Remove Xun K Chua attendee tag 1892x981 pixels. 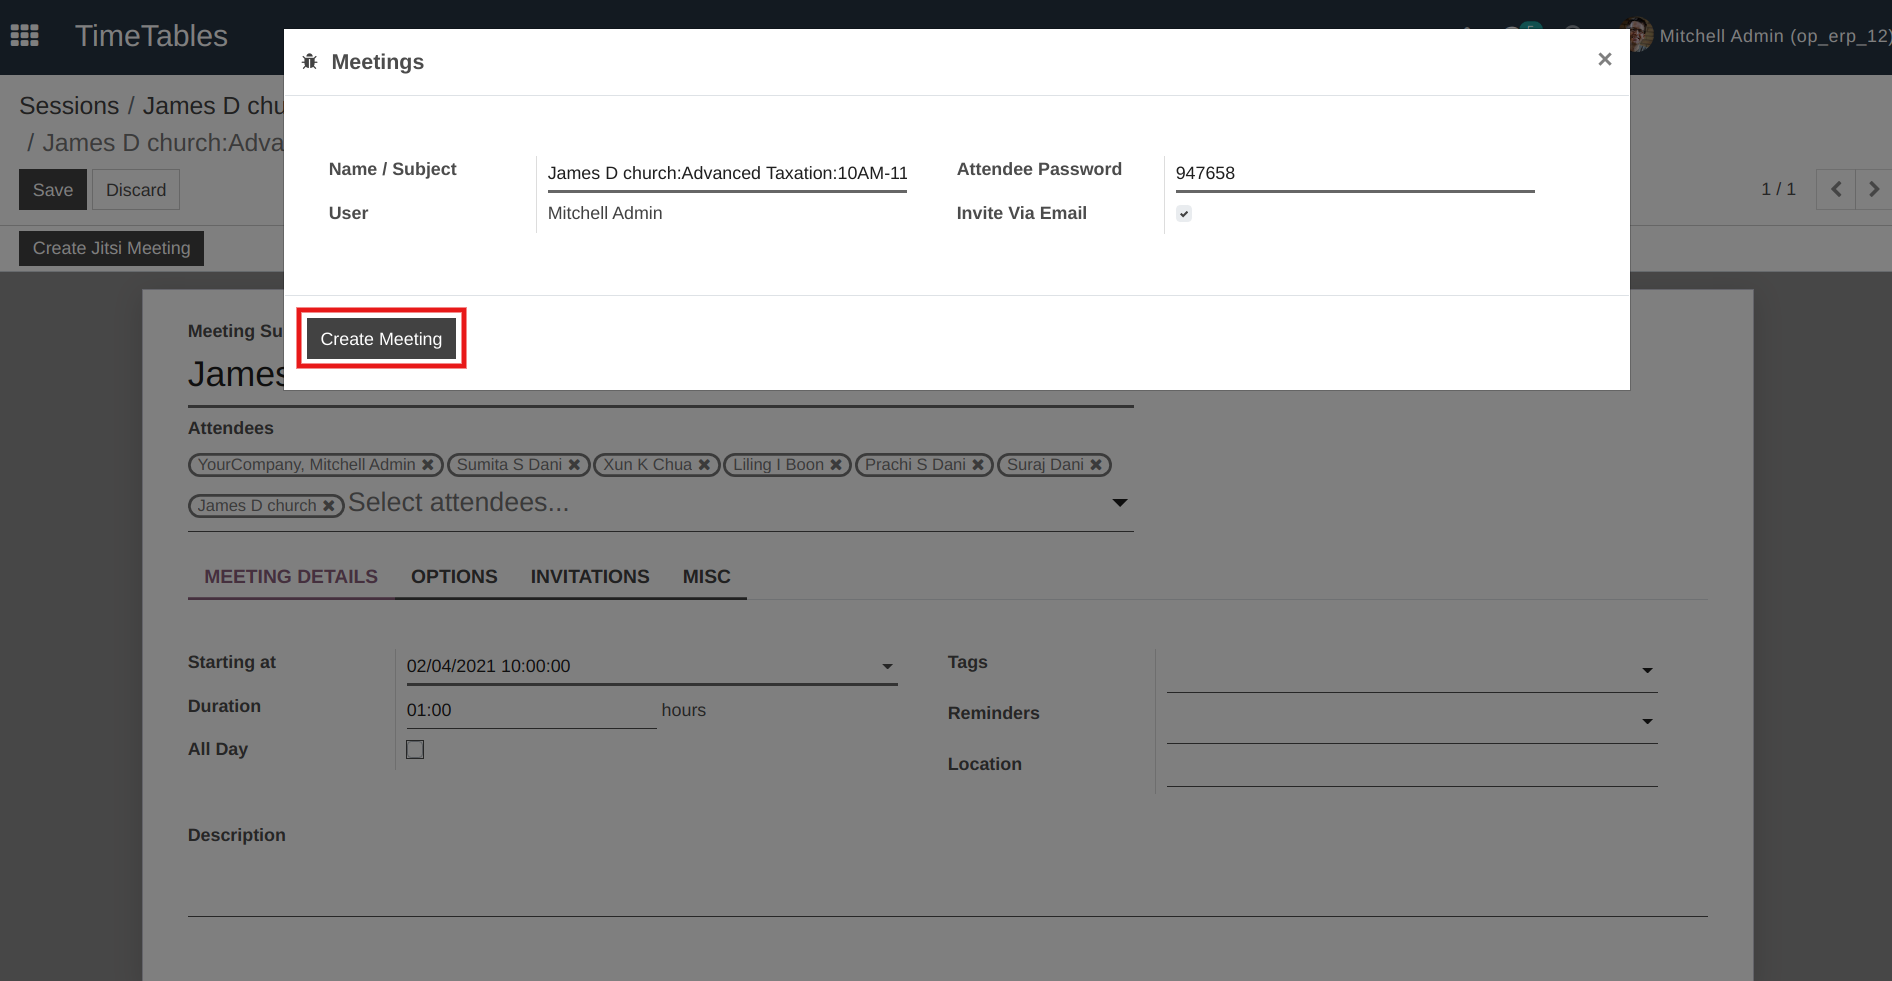pos(704,465)
